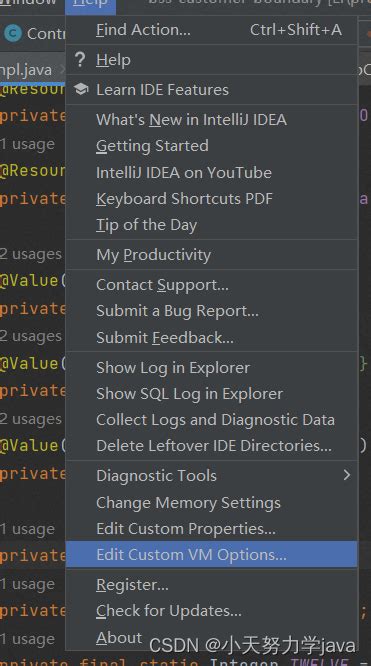Switch to the npl.java editor tab
Image resolution: width=371 pixels, height=666 pixels.
[26, 70]
